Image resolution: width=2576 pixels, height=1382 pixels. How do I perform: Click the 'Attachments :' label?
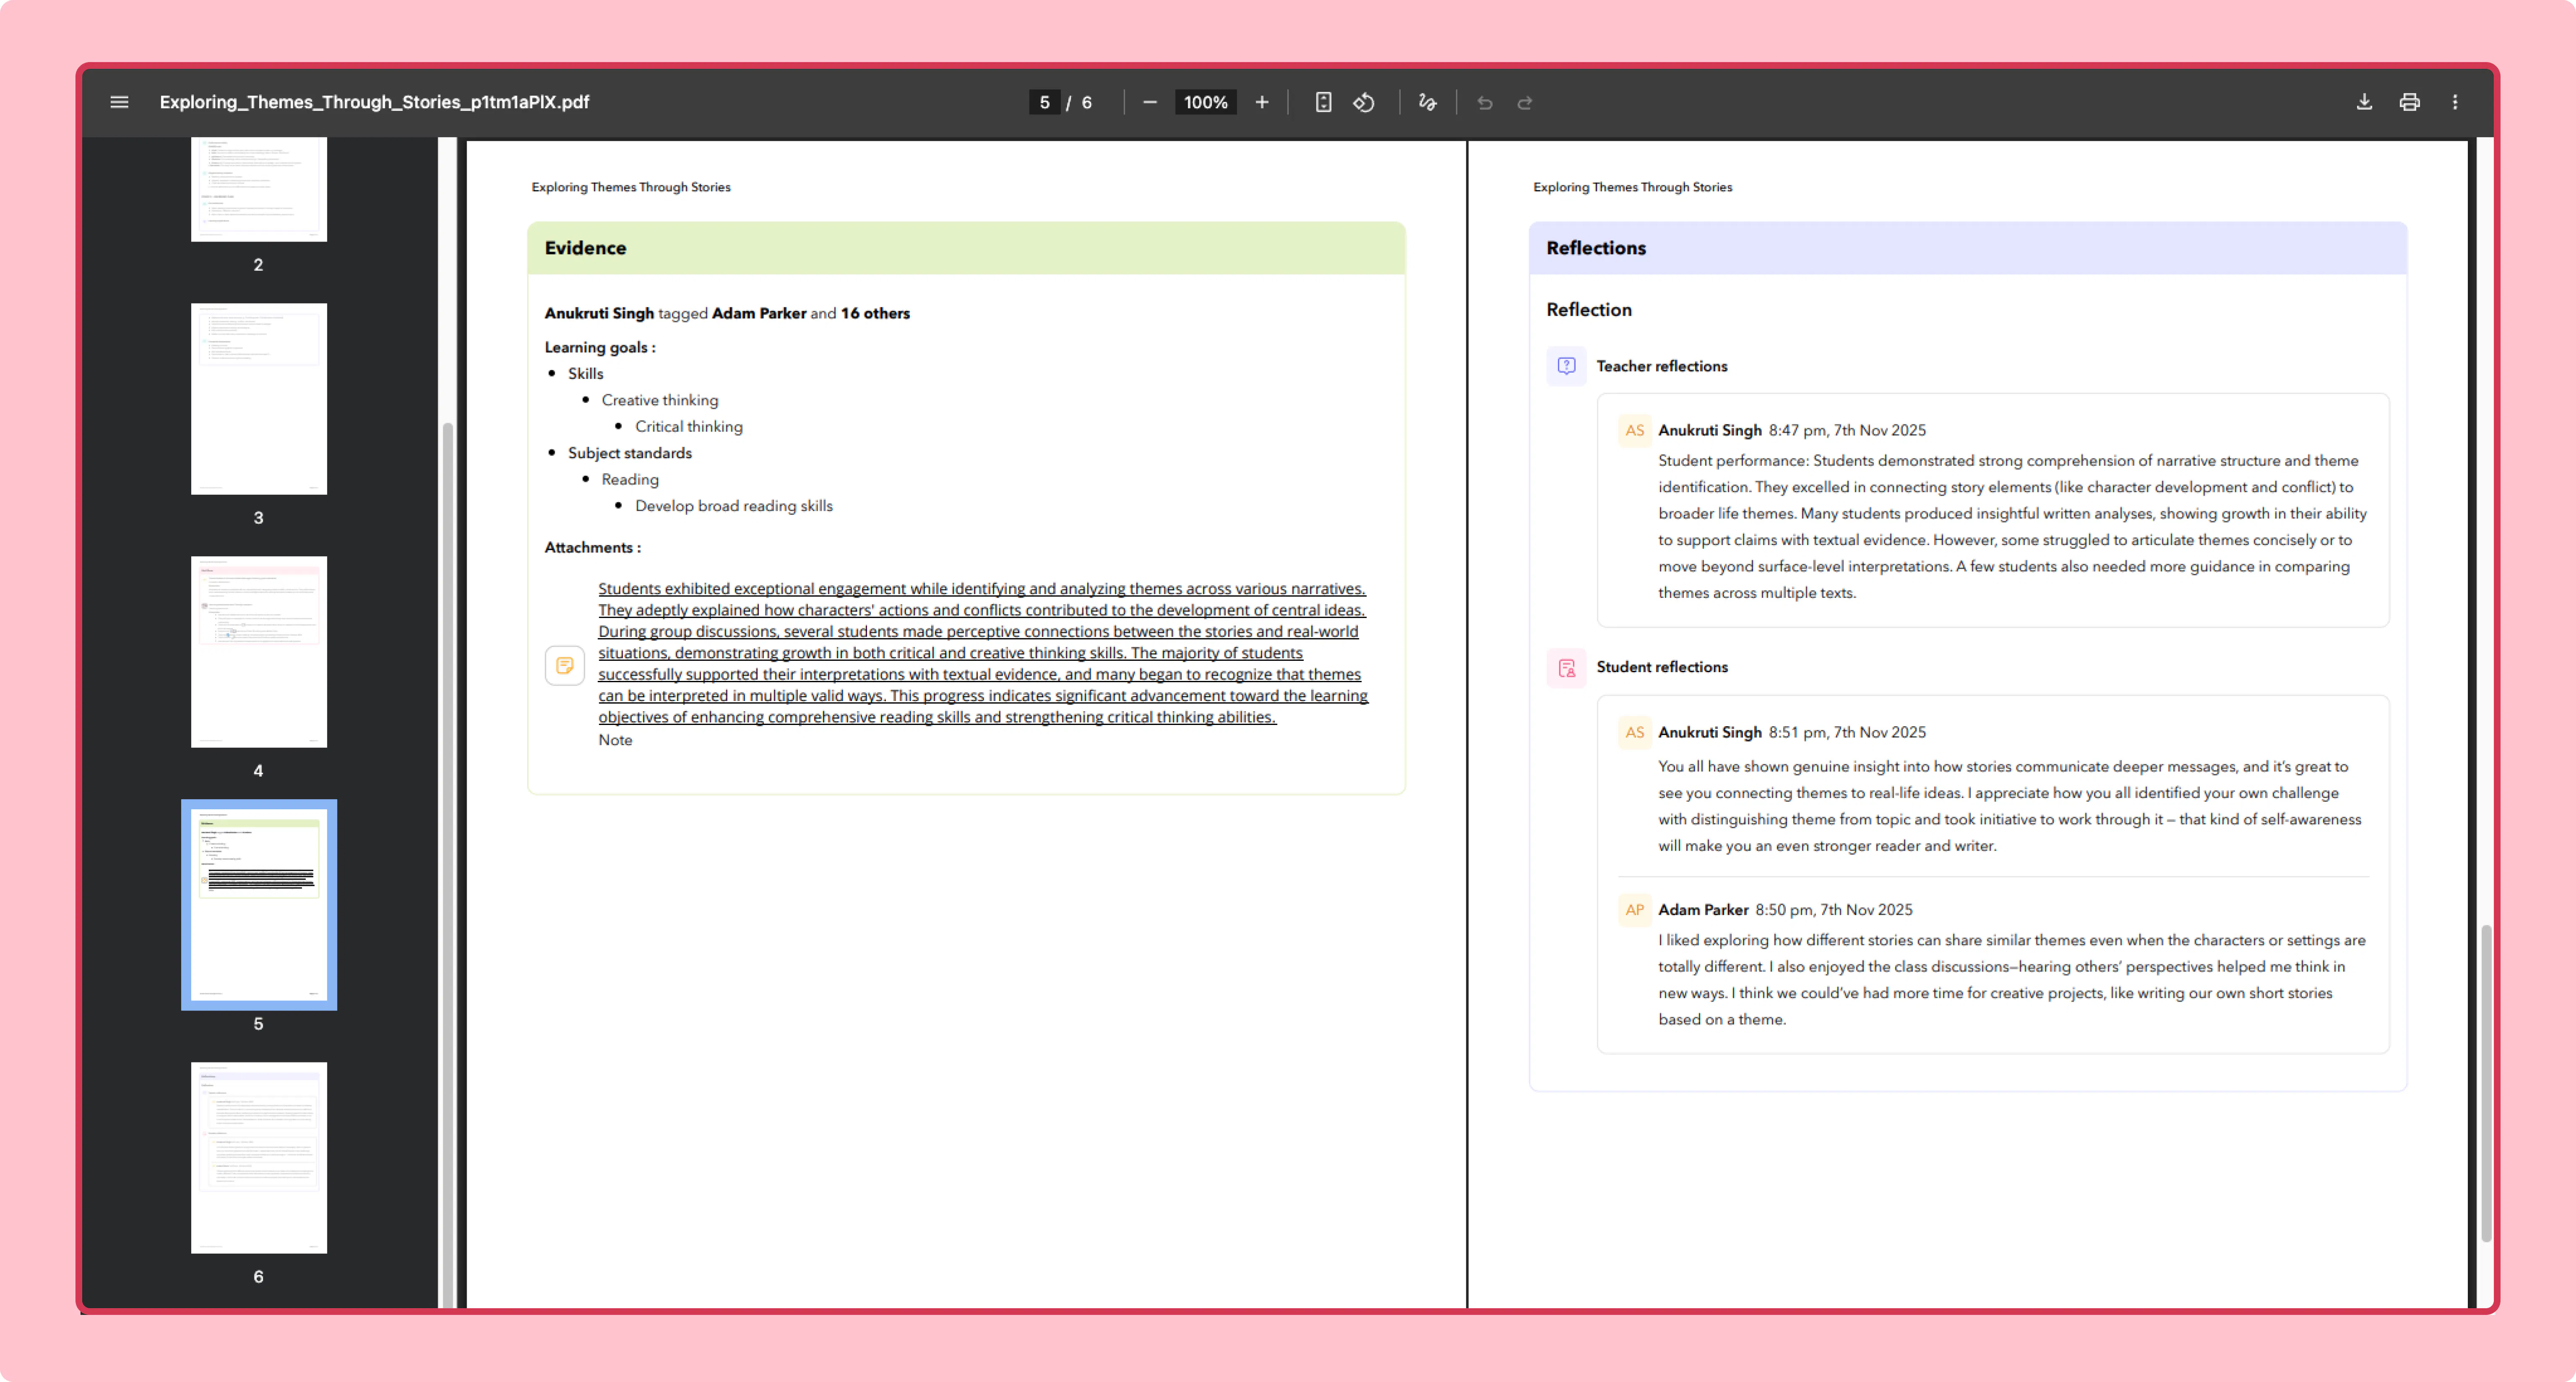pyautogui.click(x=593, y=547)
